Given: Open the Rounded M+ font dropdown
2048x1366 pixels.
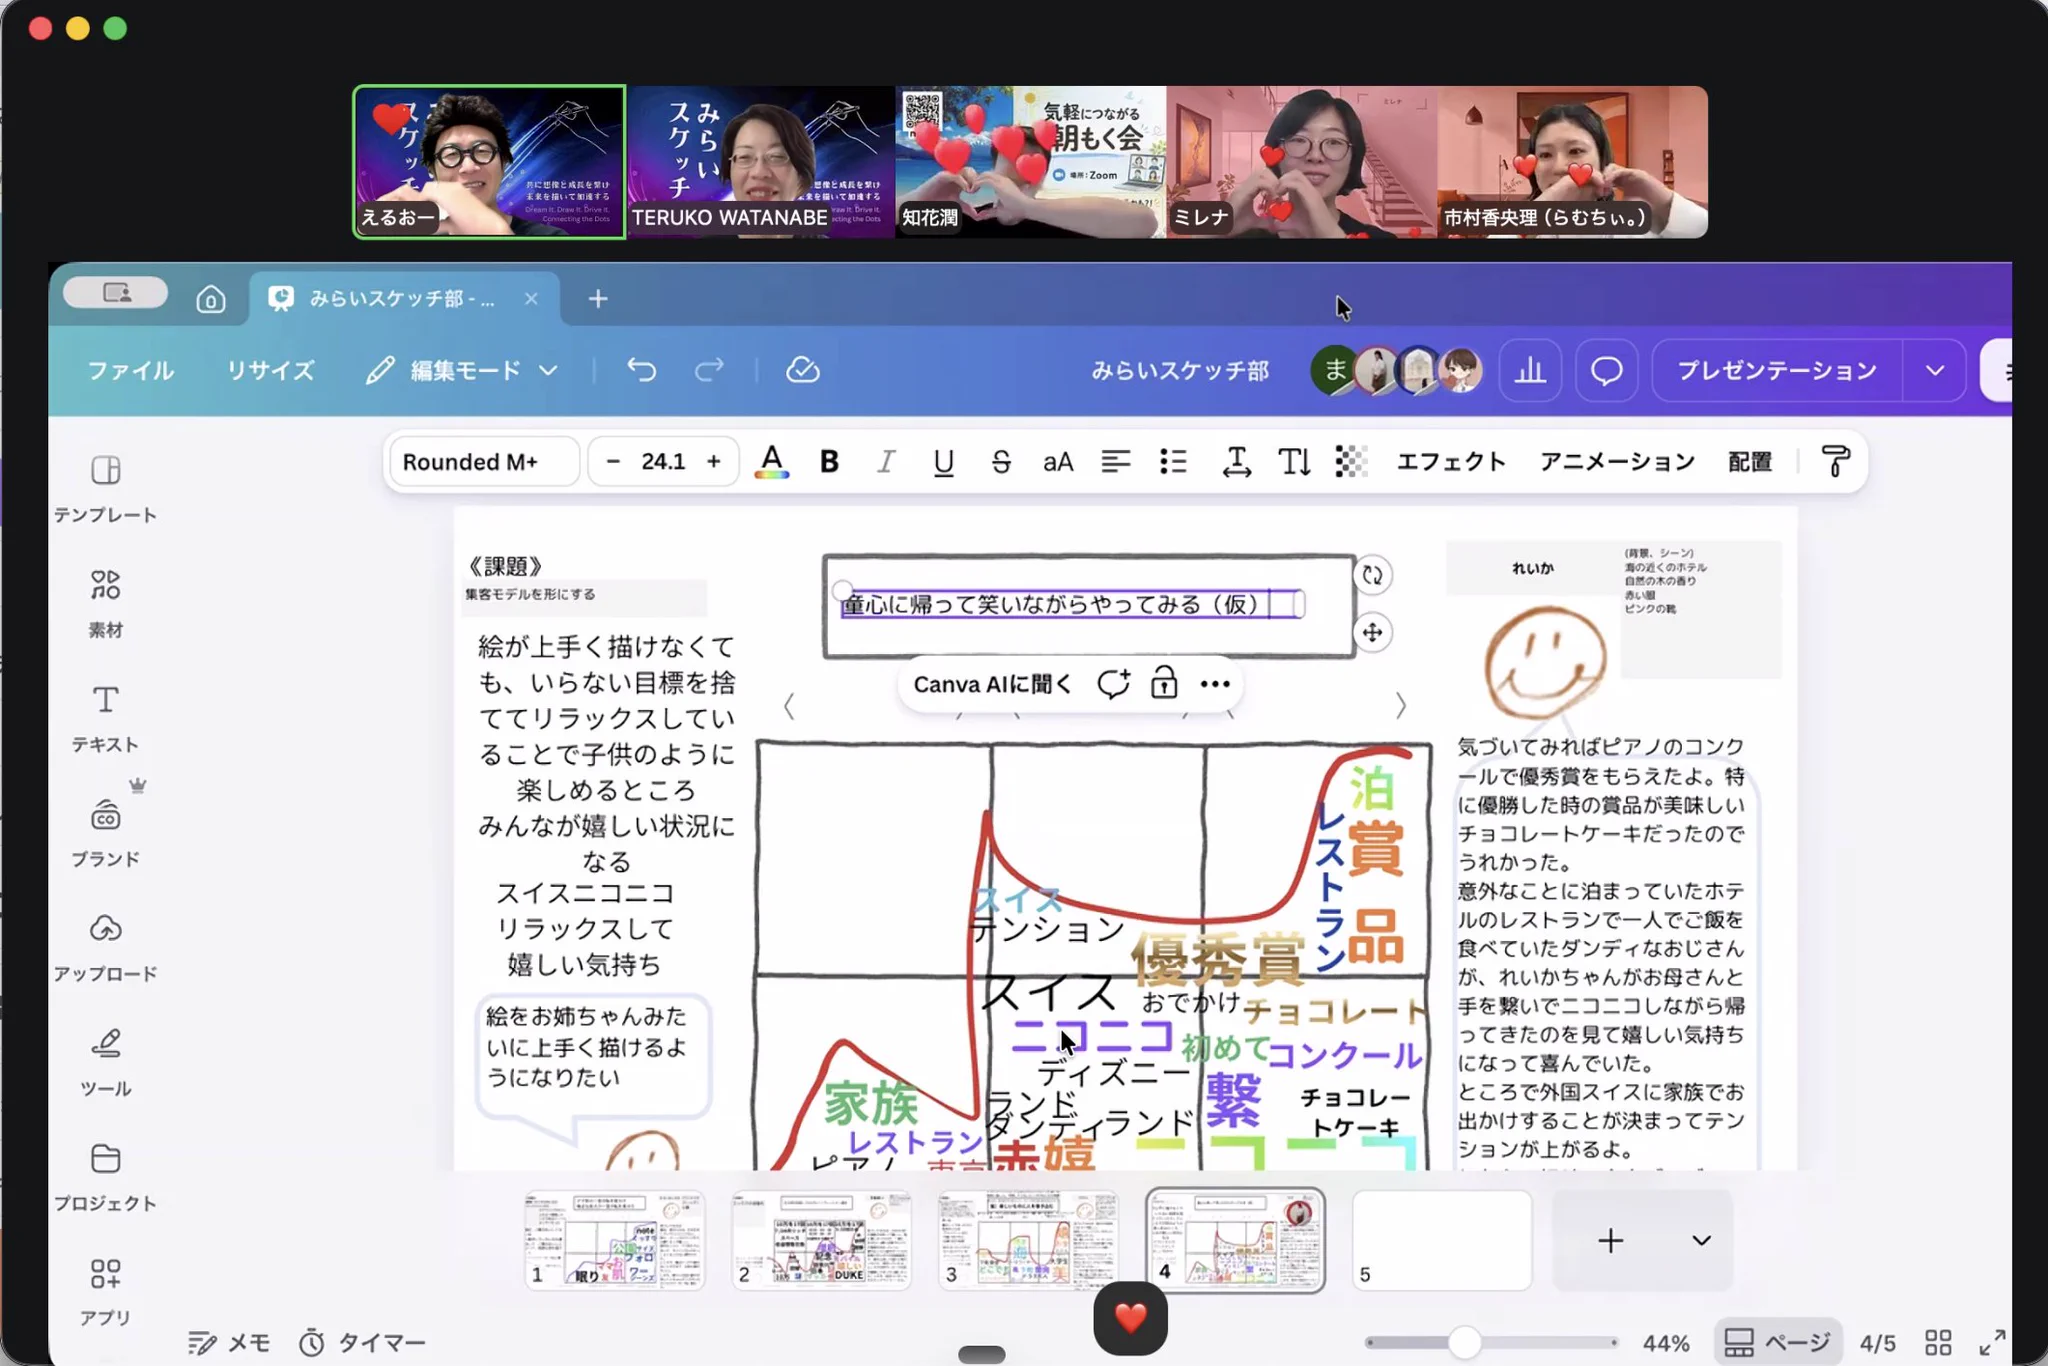Looking at the screenshot, I should coord(484,462).
